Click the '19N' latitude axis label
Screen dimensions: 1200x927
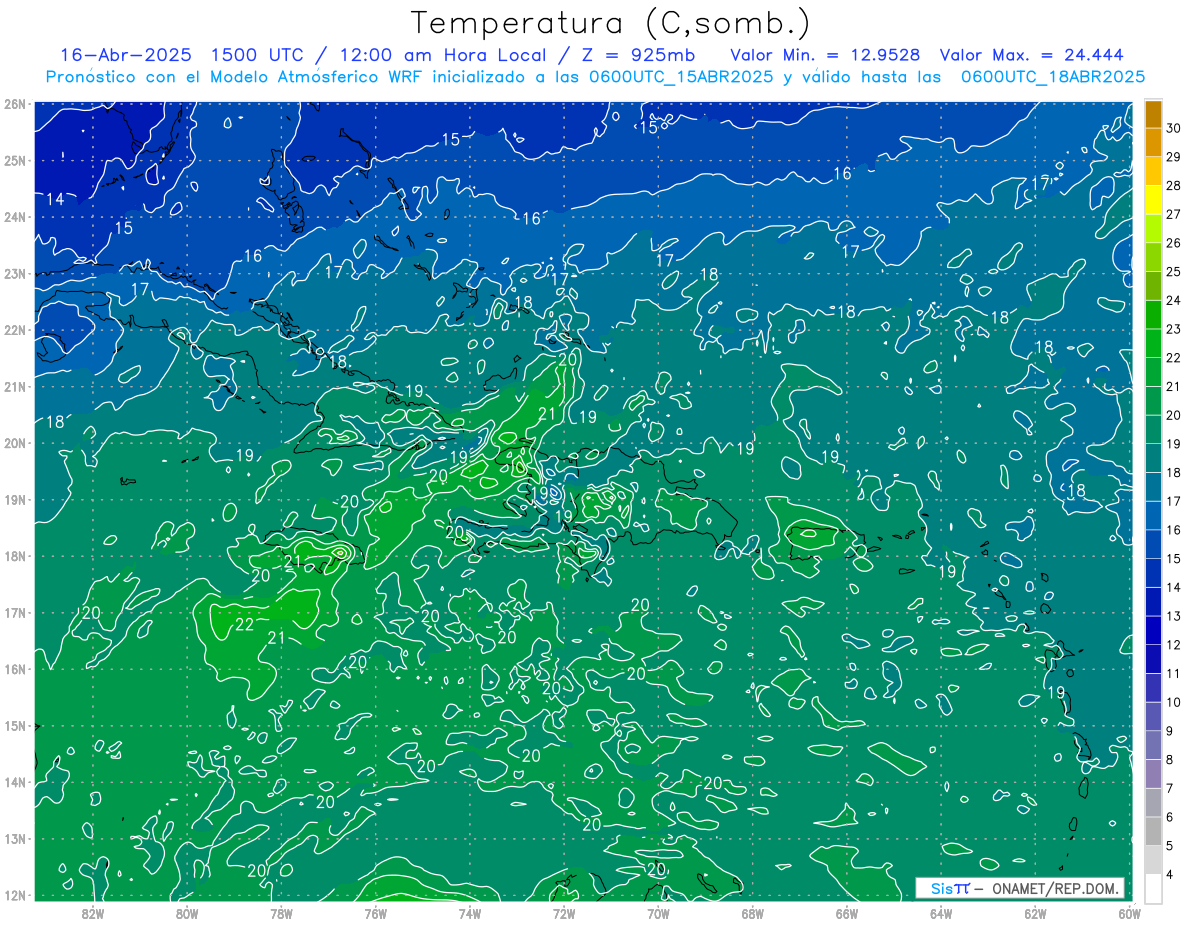coord(15,499)
